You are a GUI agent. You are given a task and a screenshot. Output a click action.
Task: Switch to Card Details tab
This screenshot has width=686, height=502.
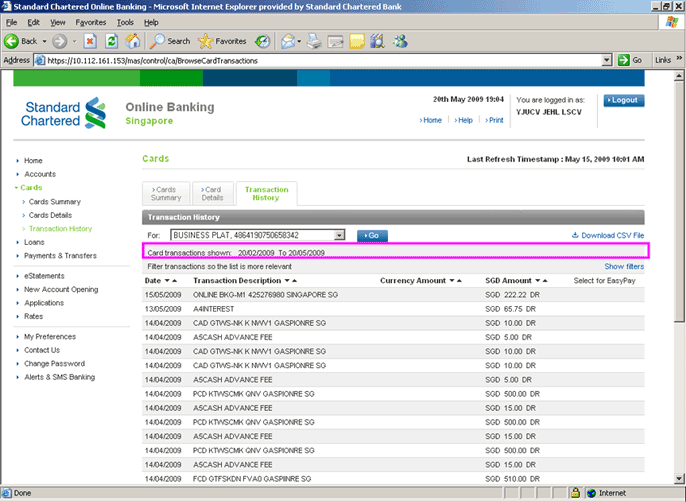(x=212, y=193)
